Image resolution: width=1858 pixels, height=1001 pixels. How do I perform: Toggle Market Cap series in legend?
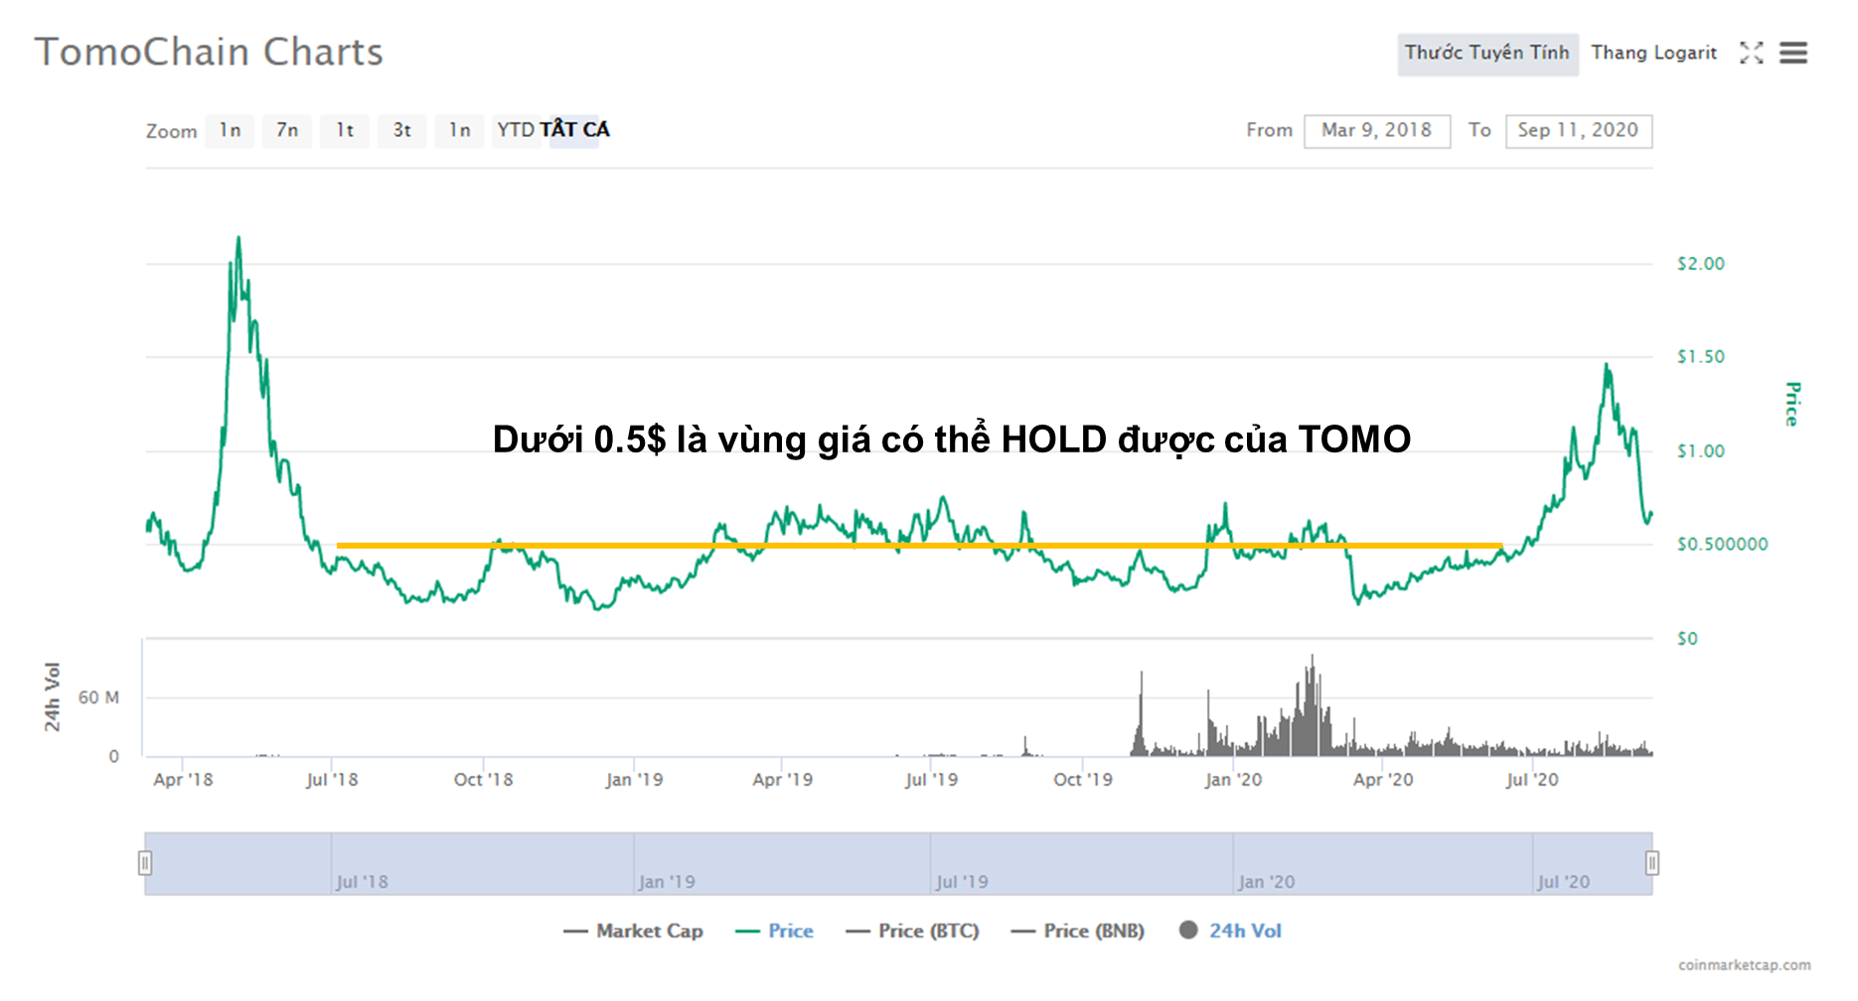point(633,931)
